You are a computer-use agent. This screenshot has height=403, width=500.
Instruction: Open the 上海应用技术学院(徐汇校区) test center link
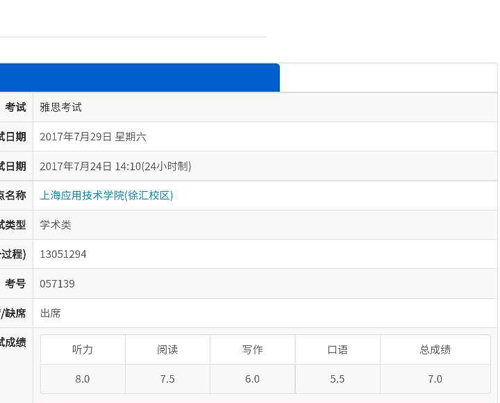point(106,195)
